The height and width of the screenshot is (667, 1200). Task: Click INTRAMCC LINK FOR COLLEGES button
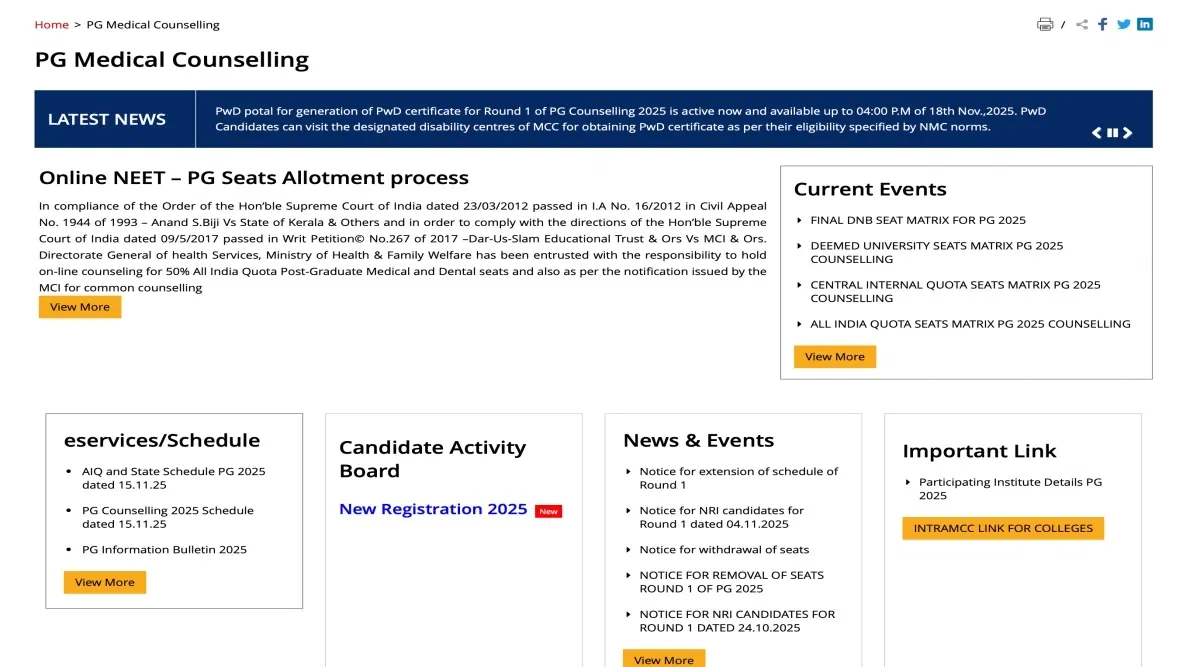1002,528
